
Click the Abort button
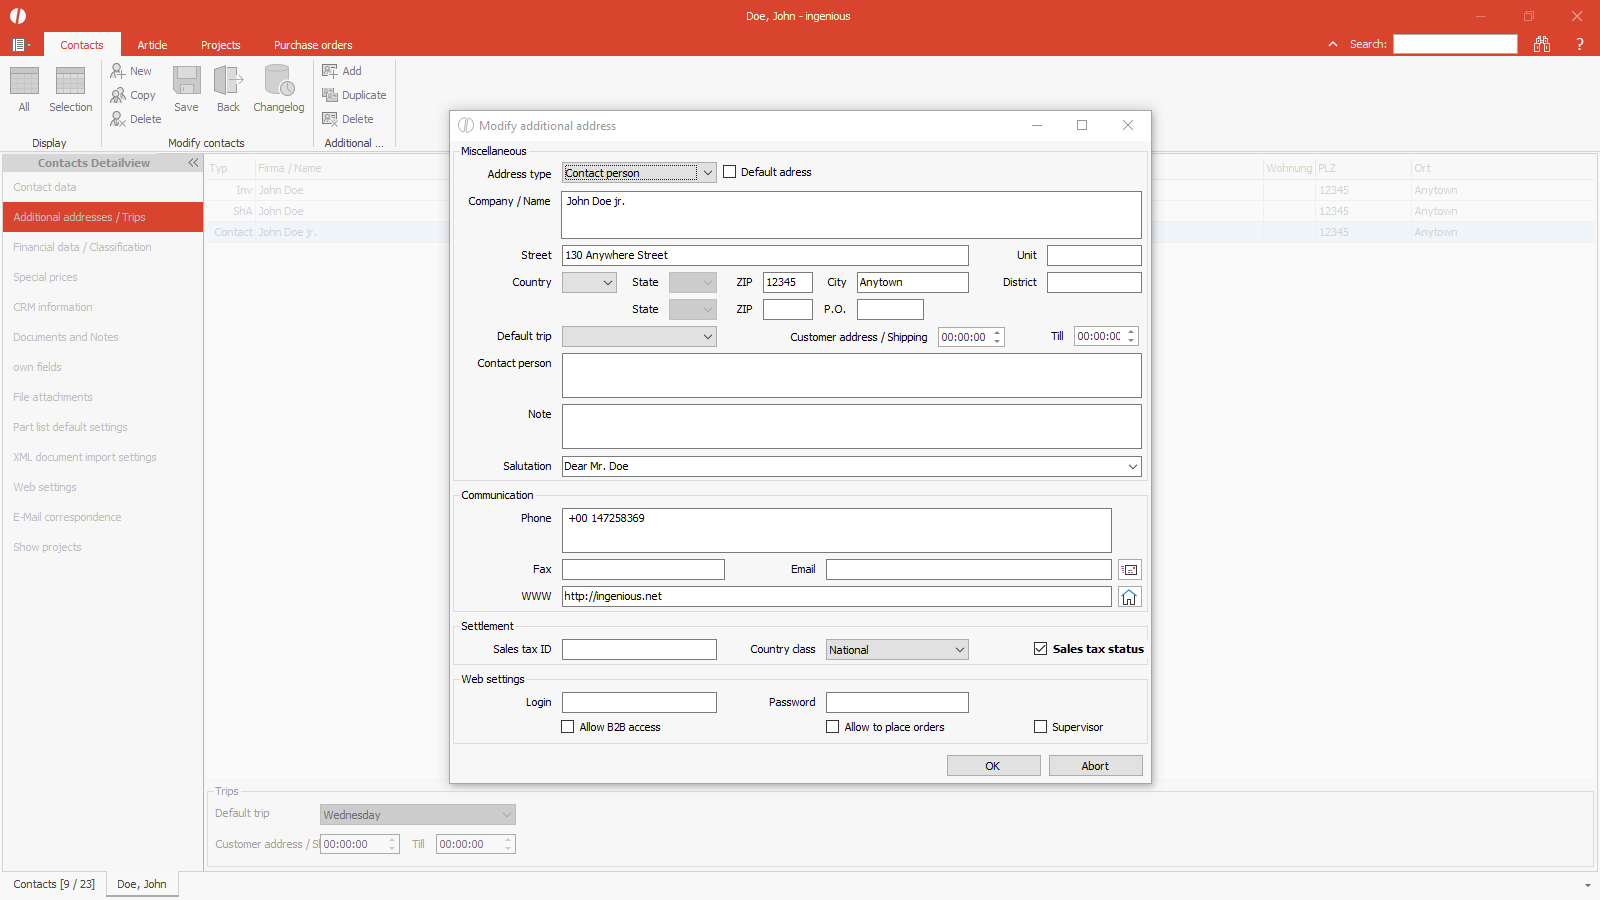coord(1095,766)
